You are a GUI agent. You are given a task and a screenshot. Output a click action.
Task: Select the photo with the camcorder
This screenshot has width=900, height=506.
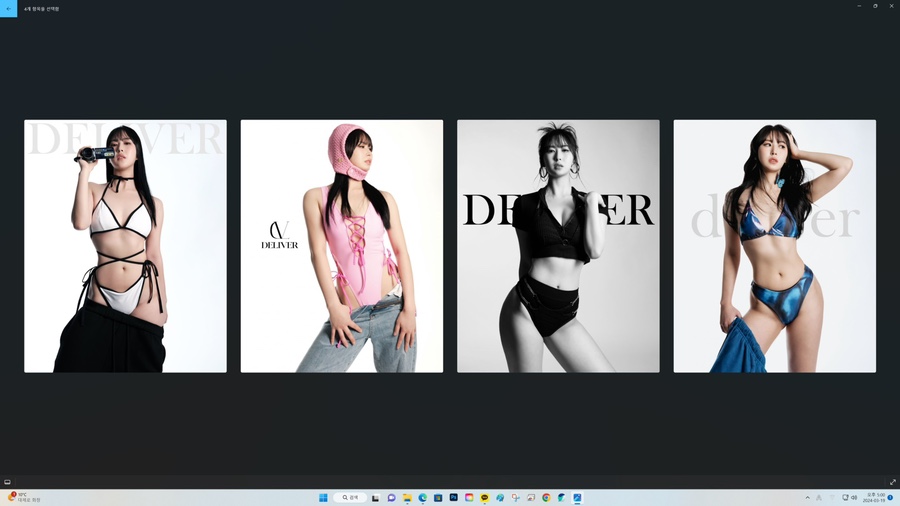pos(125,246)
